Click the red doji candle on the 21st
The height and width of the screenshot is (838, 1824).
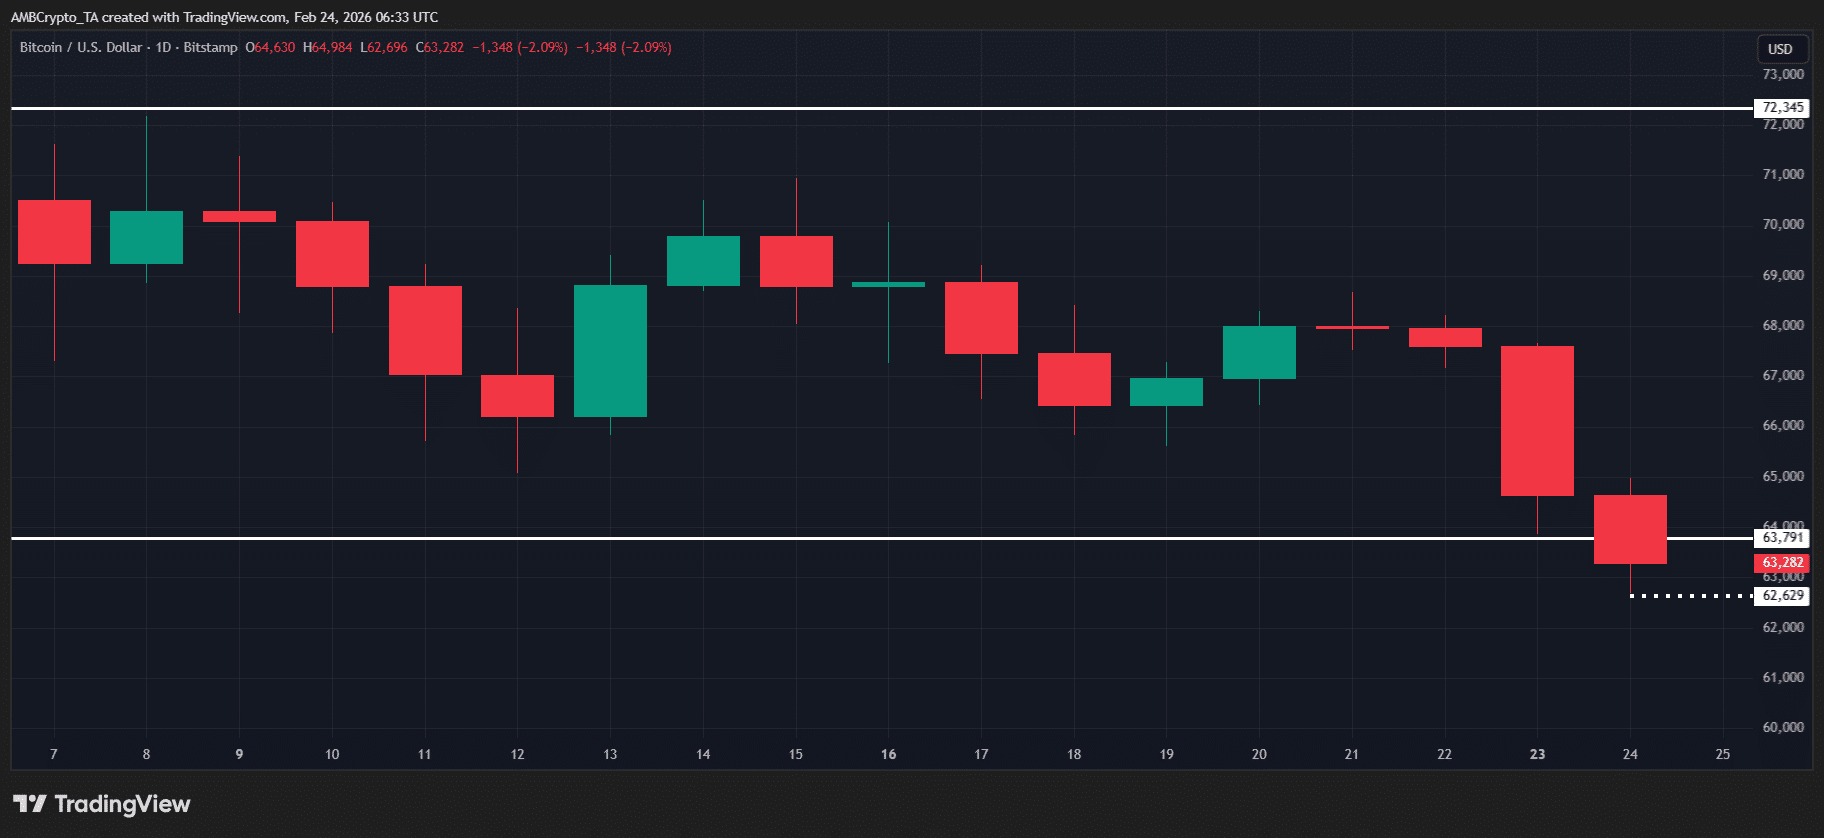[x=1352, y=327]
